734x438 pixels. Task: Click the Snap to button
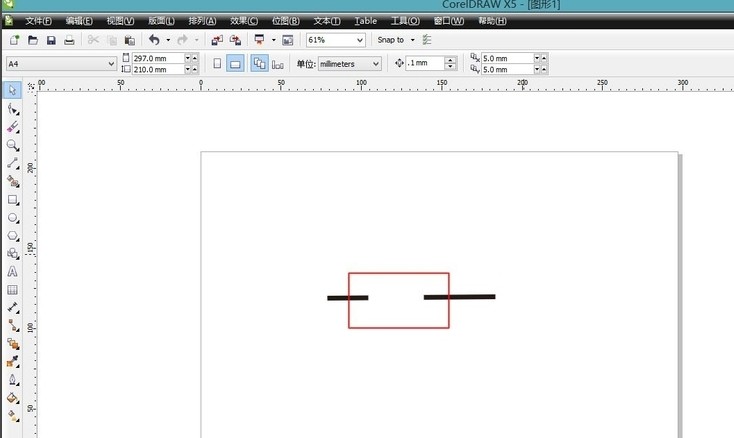tap(391, 40)
